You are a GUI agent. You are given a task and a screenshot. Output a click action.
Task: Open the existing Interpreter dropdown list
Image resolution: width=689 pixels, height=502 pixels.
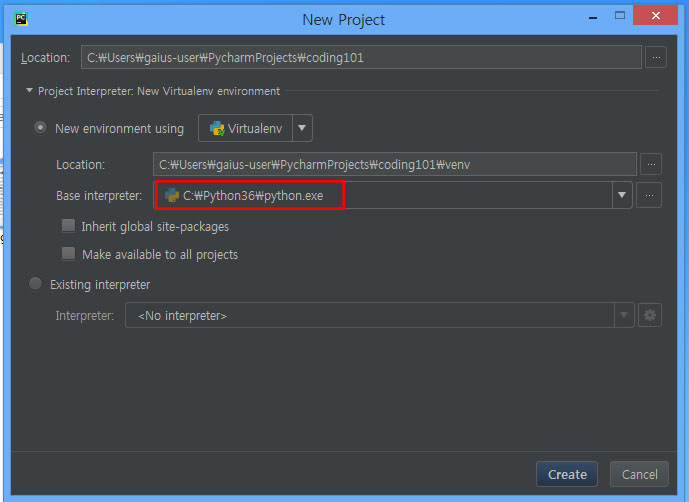(x=624, y=316)
